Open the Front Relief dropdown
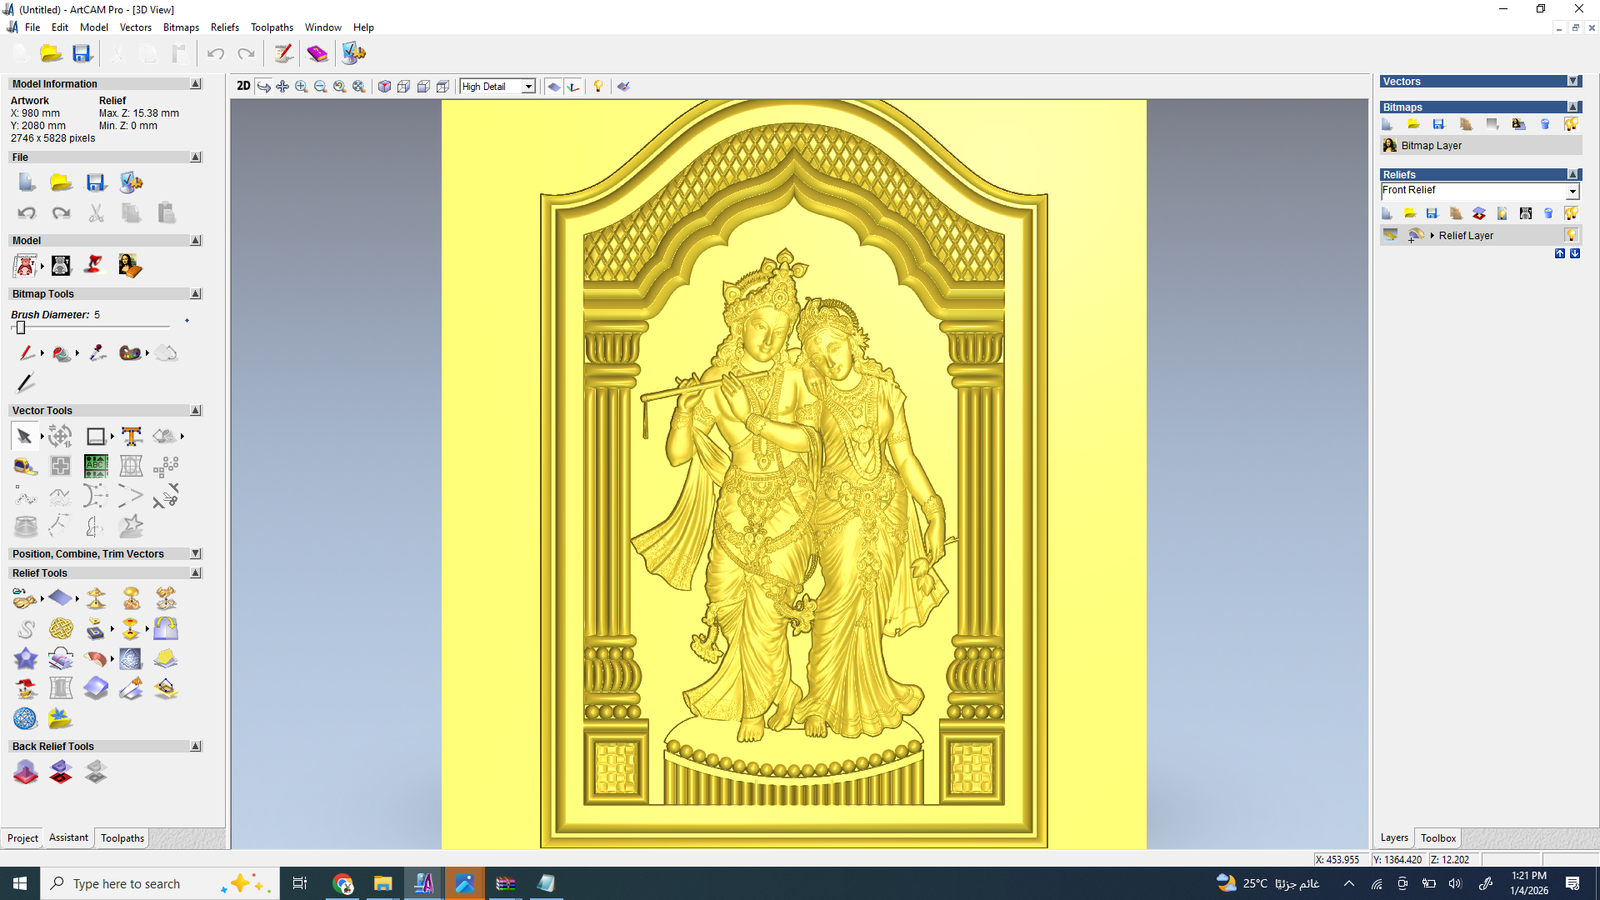 point(1572,191)
